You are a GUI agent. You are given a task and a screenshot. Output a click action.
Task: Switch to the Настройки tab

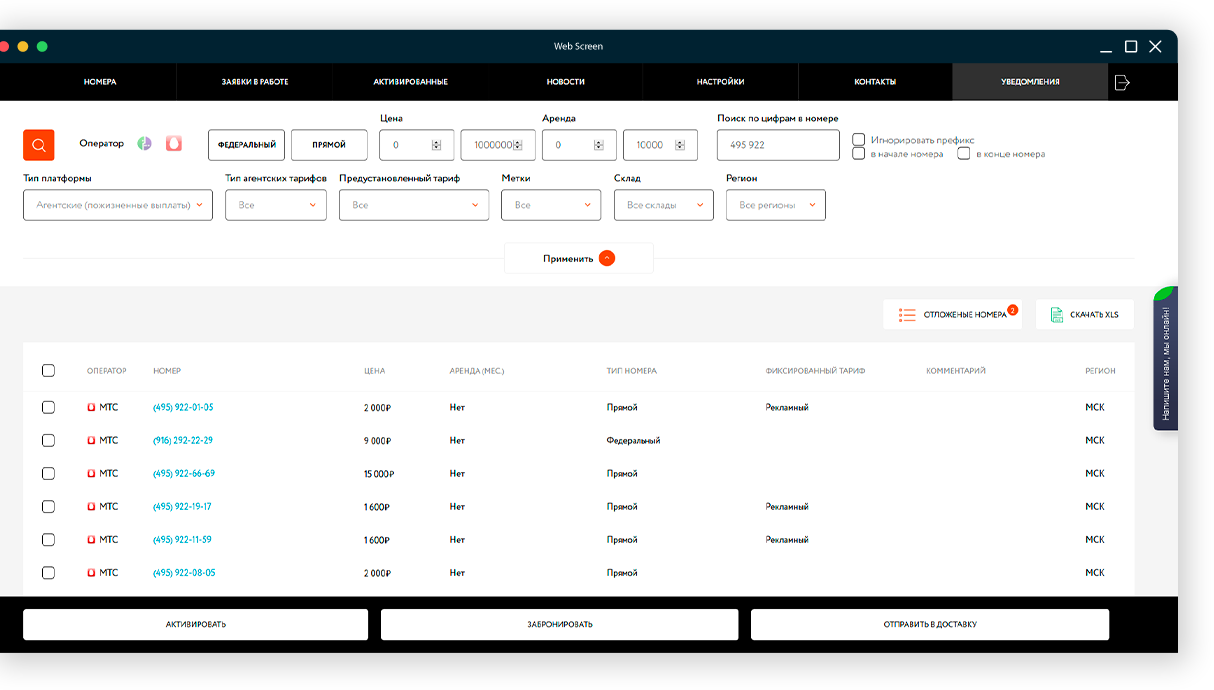click(x=721, y=82)
